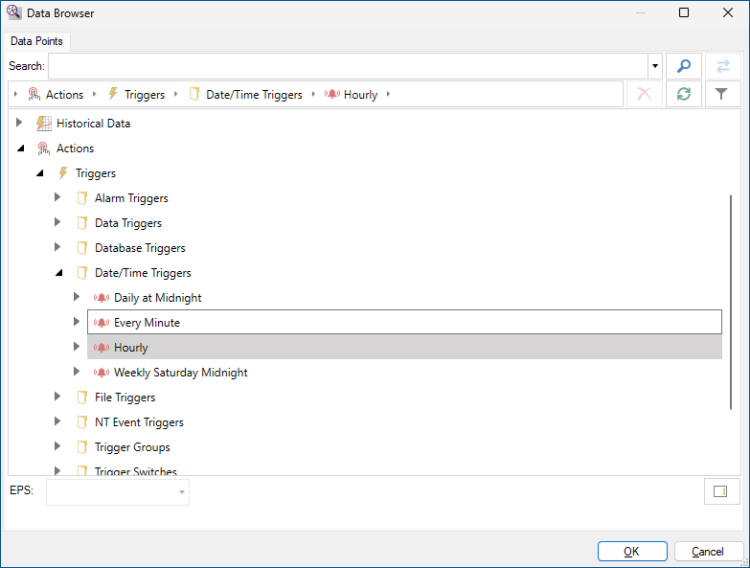
Task: Click the red X delete button
Action: point(644,94)
